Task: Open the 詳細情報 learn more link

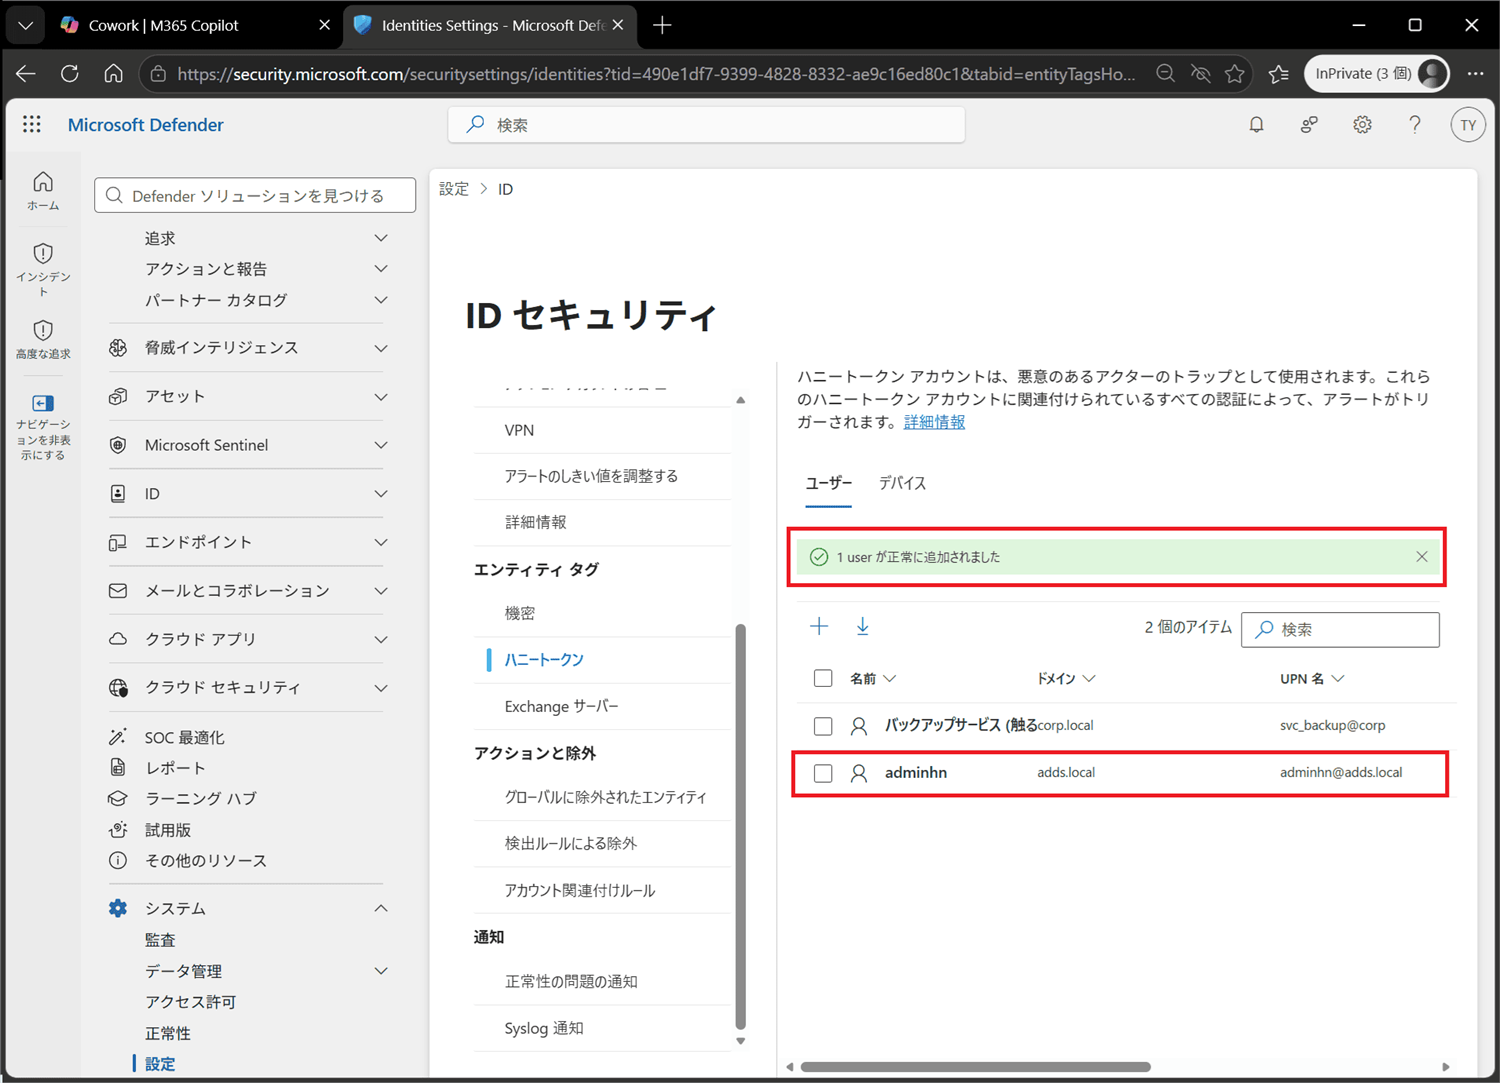Action: coord(934,422)
